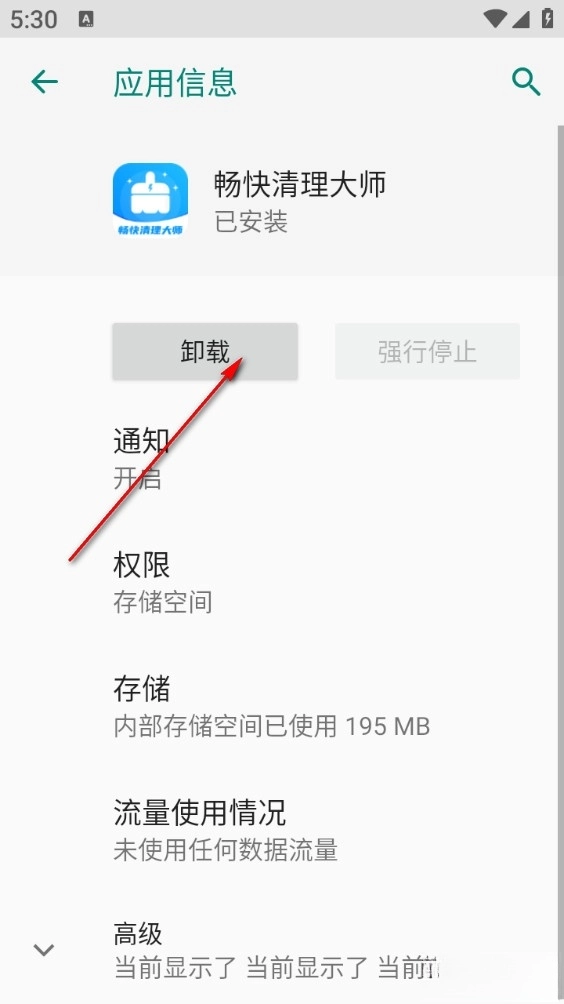Open 流量使用情况 data usage
564x1004 pixels.
point(282,830)
